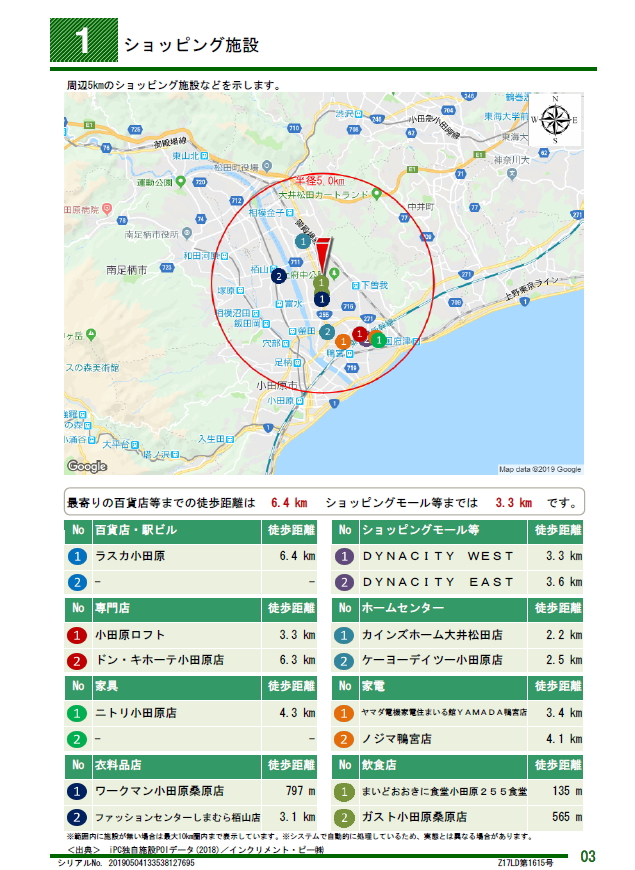
Task: Click red circle 2 beside ドン・キホーテ小田原店
Action: coord(77,661)
